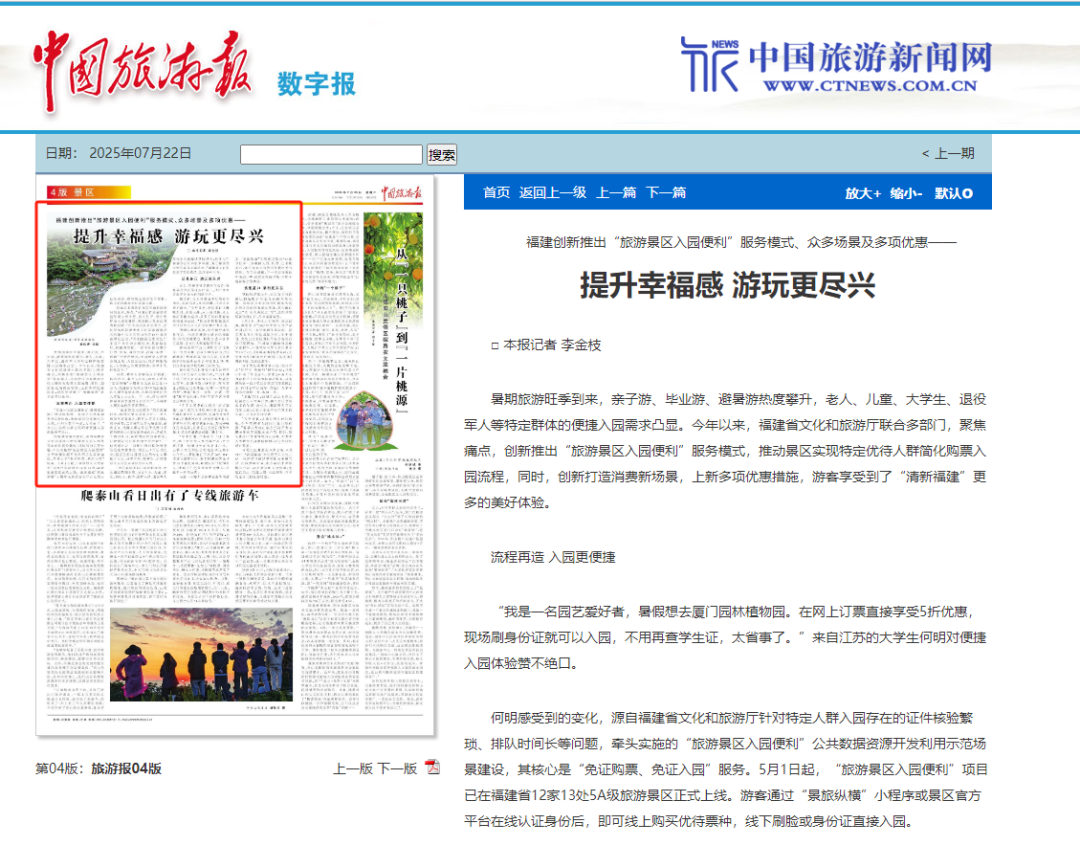Go to the 首页 homepage entry
The image size is (1080, 868).
pyautogui.click(x=494, y=192)
